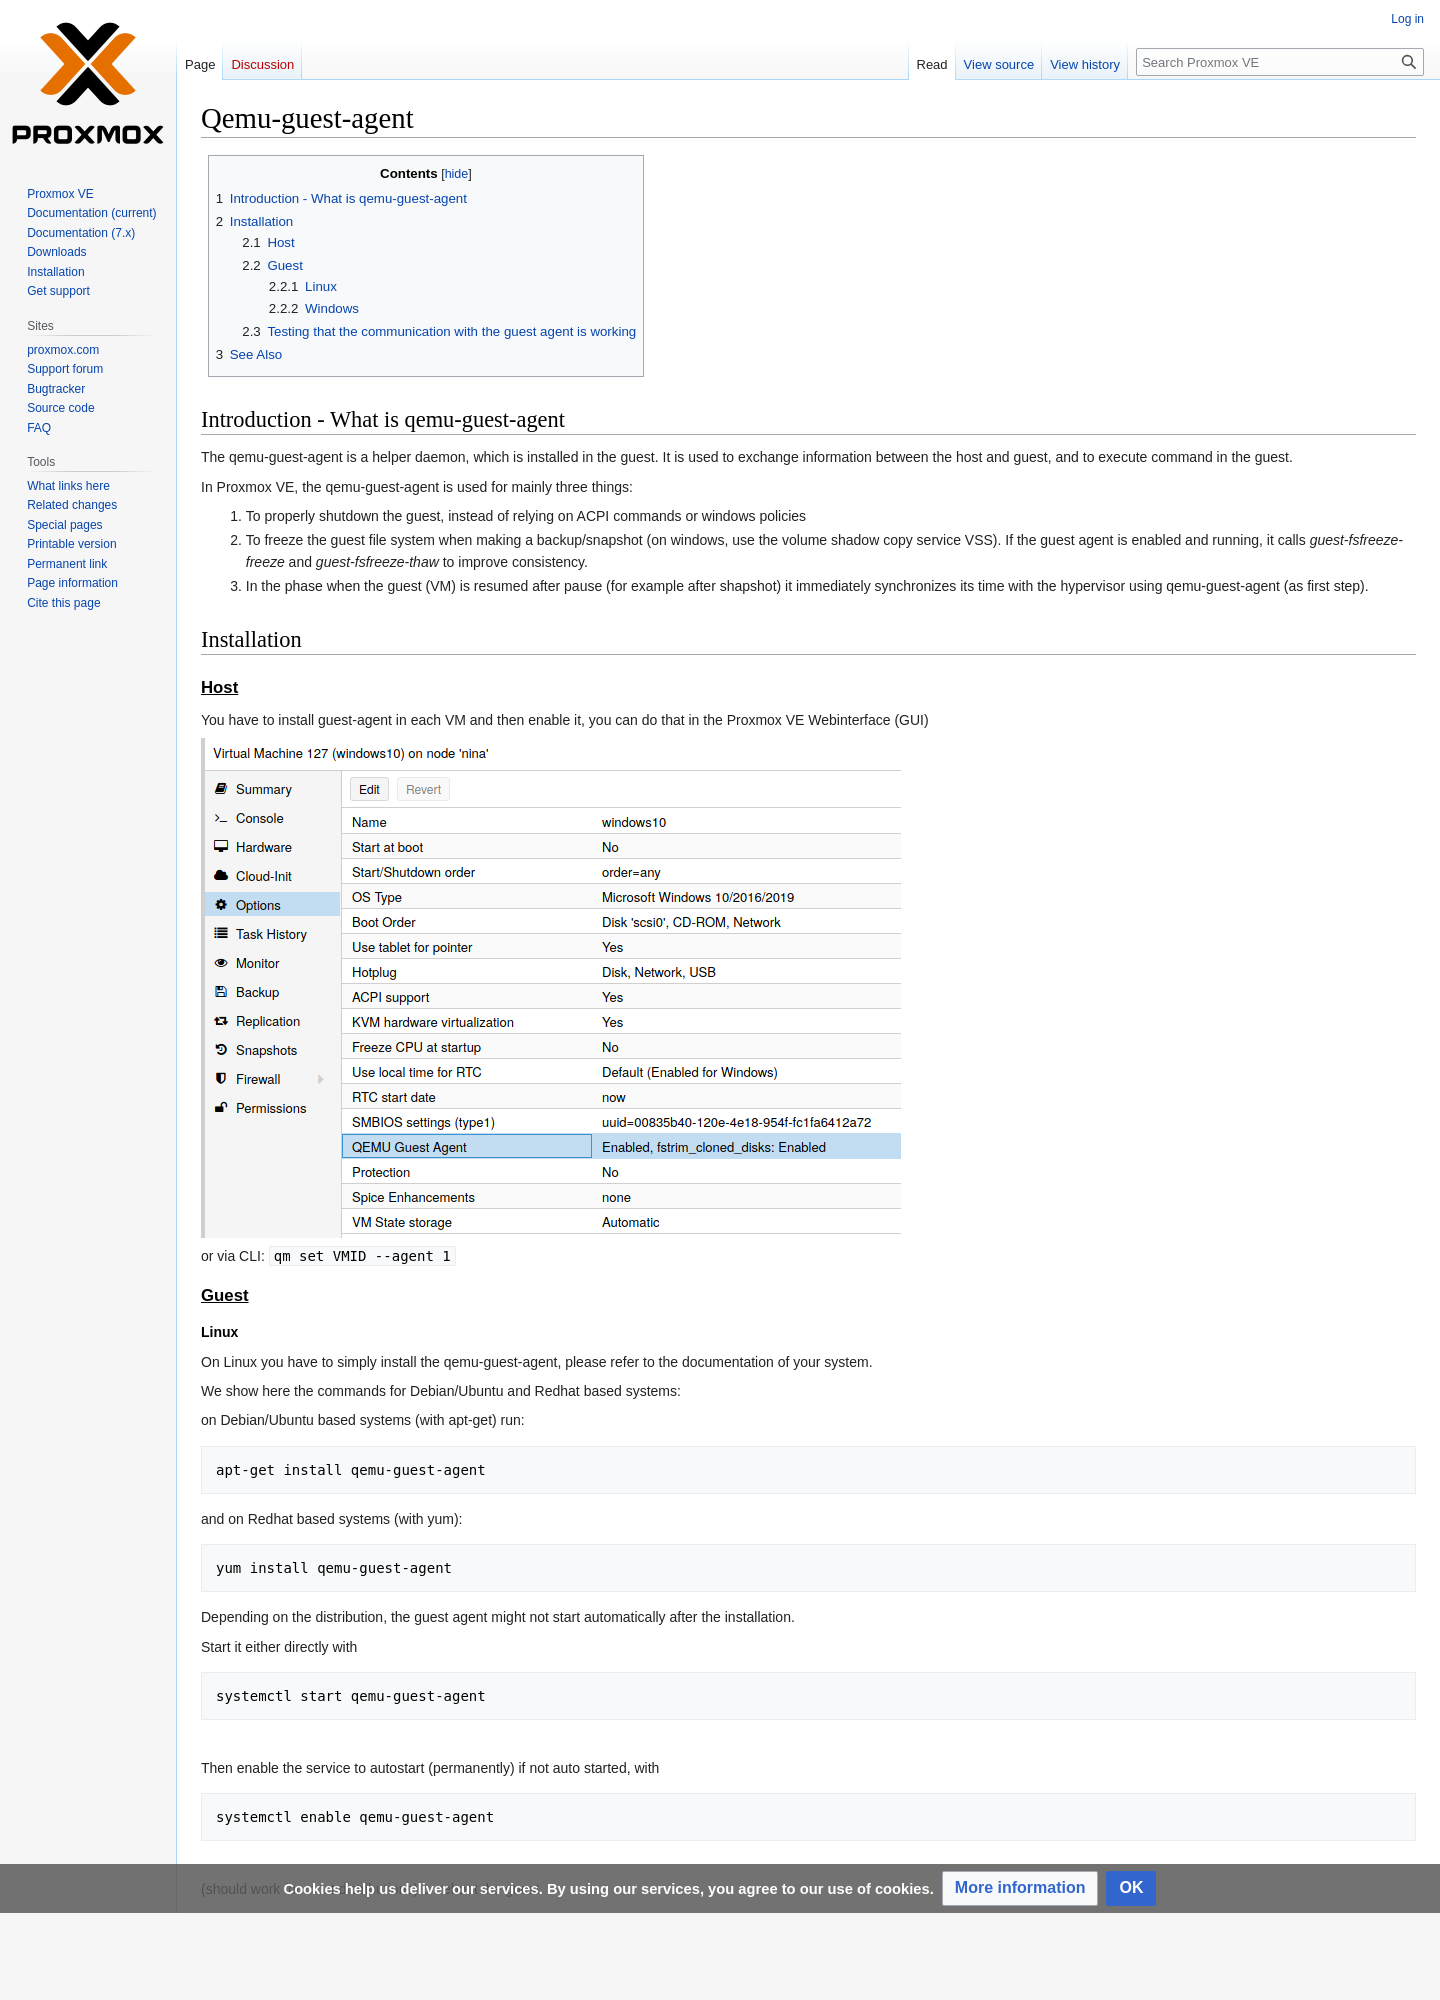The width and height of the screenshot is (1440, 2000).
Task: Open Cite this page link
Action: click(x=64, y=603)
